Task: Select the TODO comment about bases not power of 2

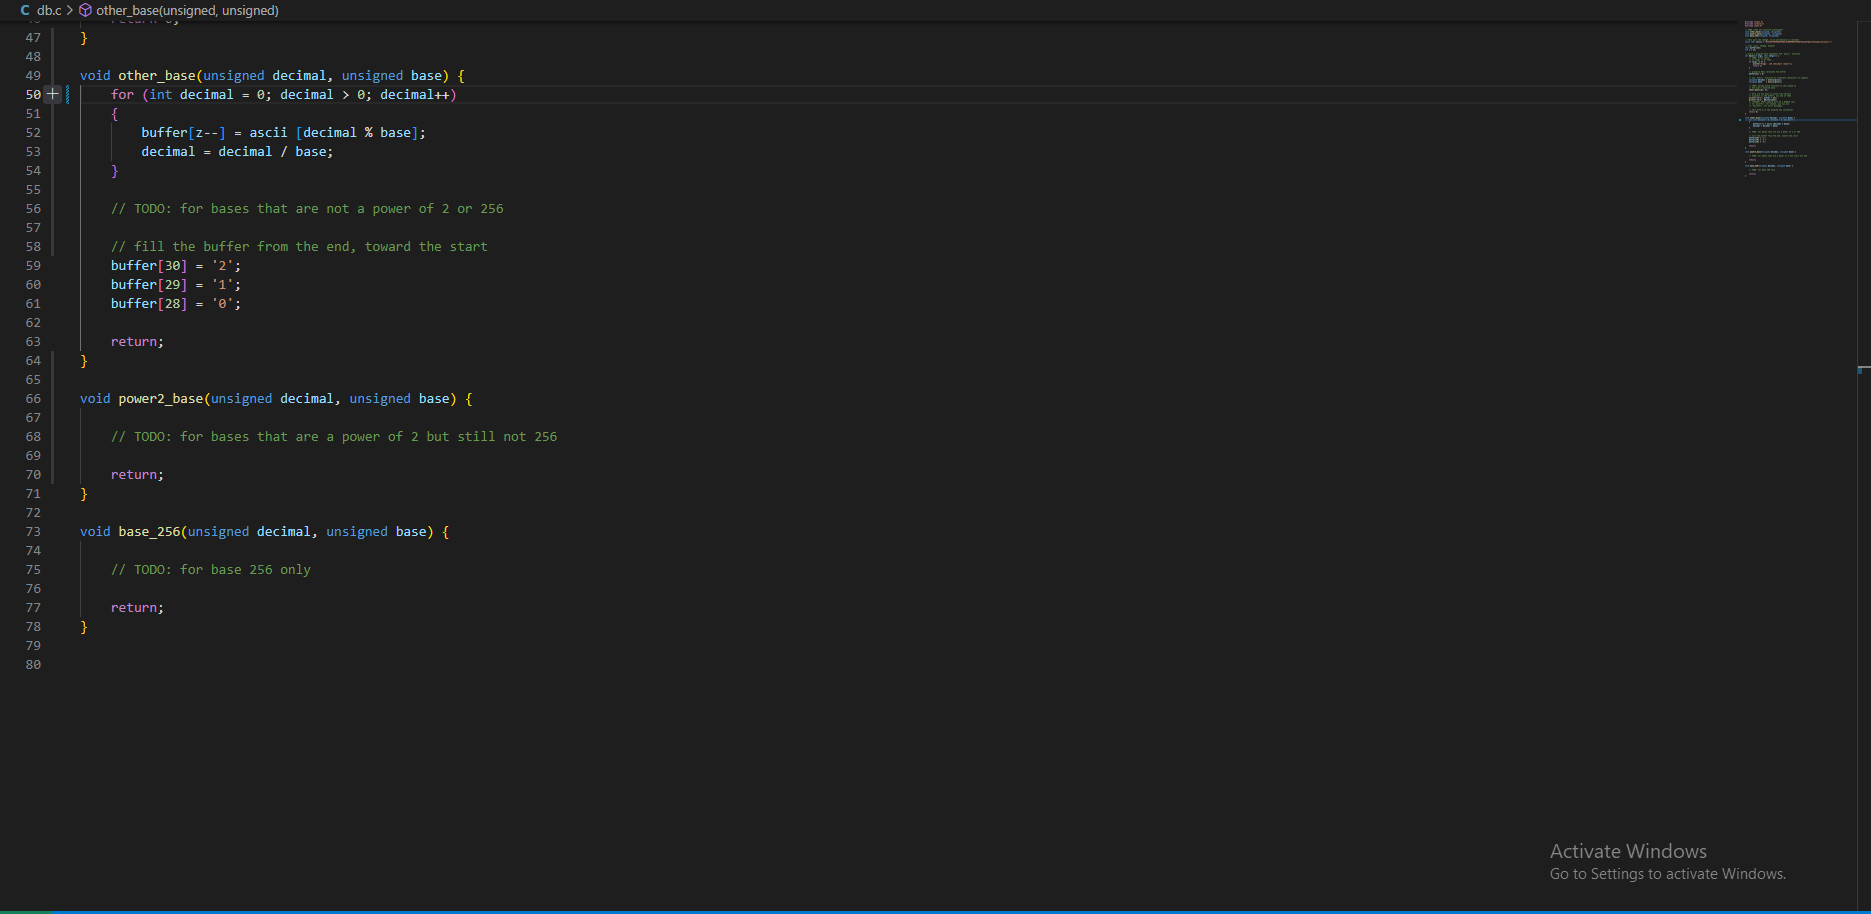Action: [x=307, y=208]
